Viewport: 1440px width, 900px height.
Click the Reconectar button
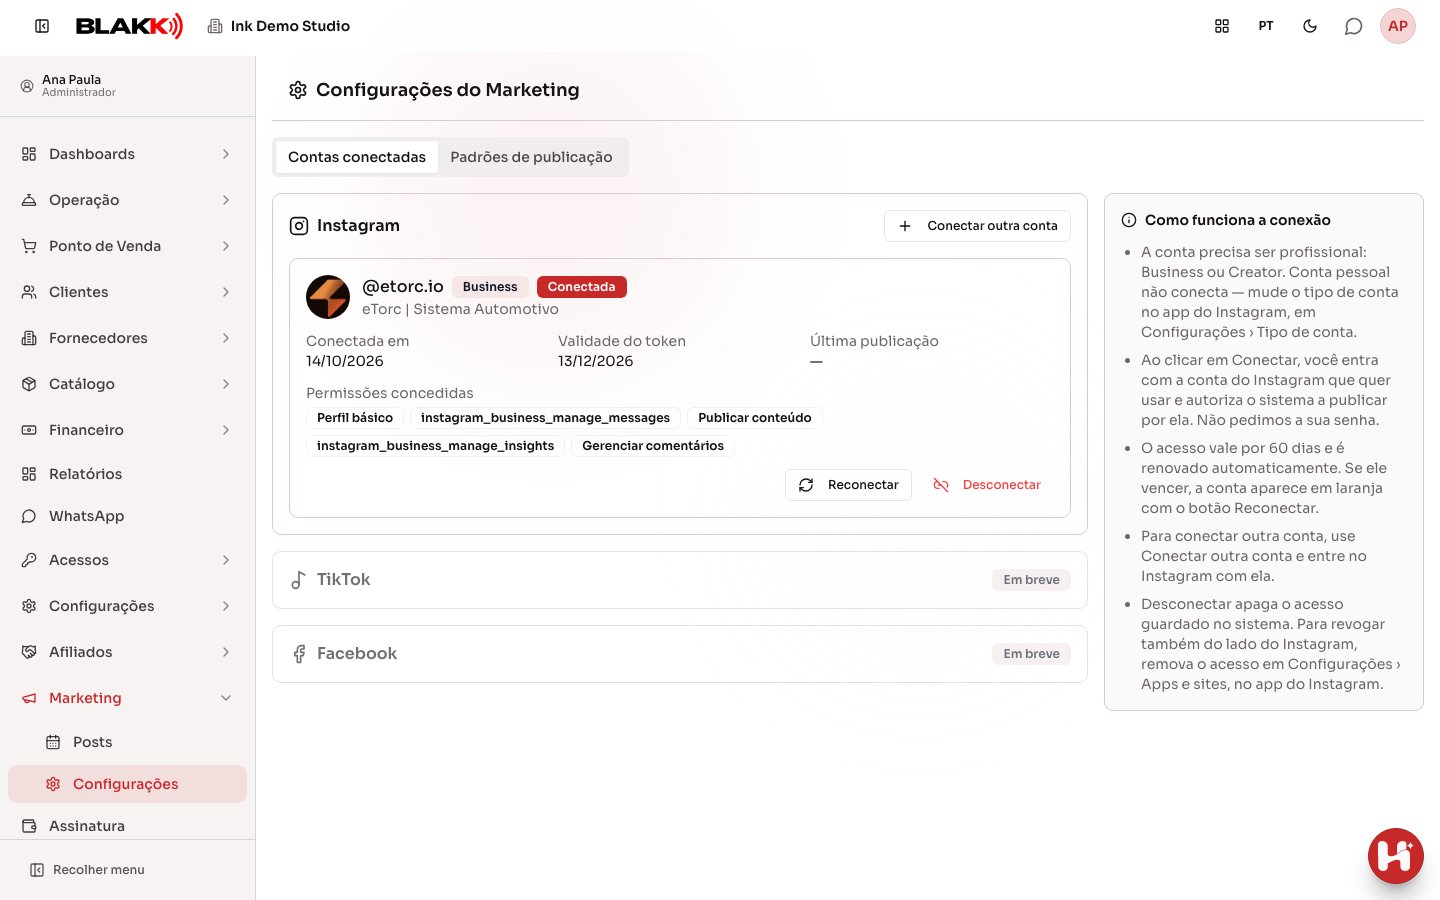click(x=848, y=485)
